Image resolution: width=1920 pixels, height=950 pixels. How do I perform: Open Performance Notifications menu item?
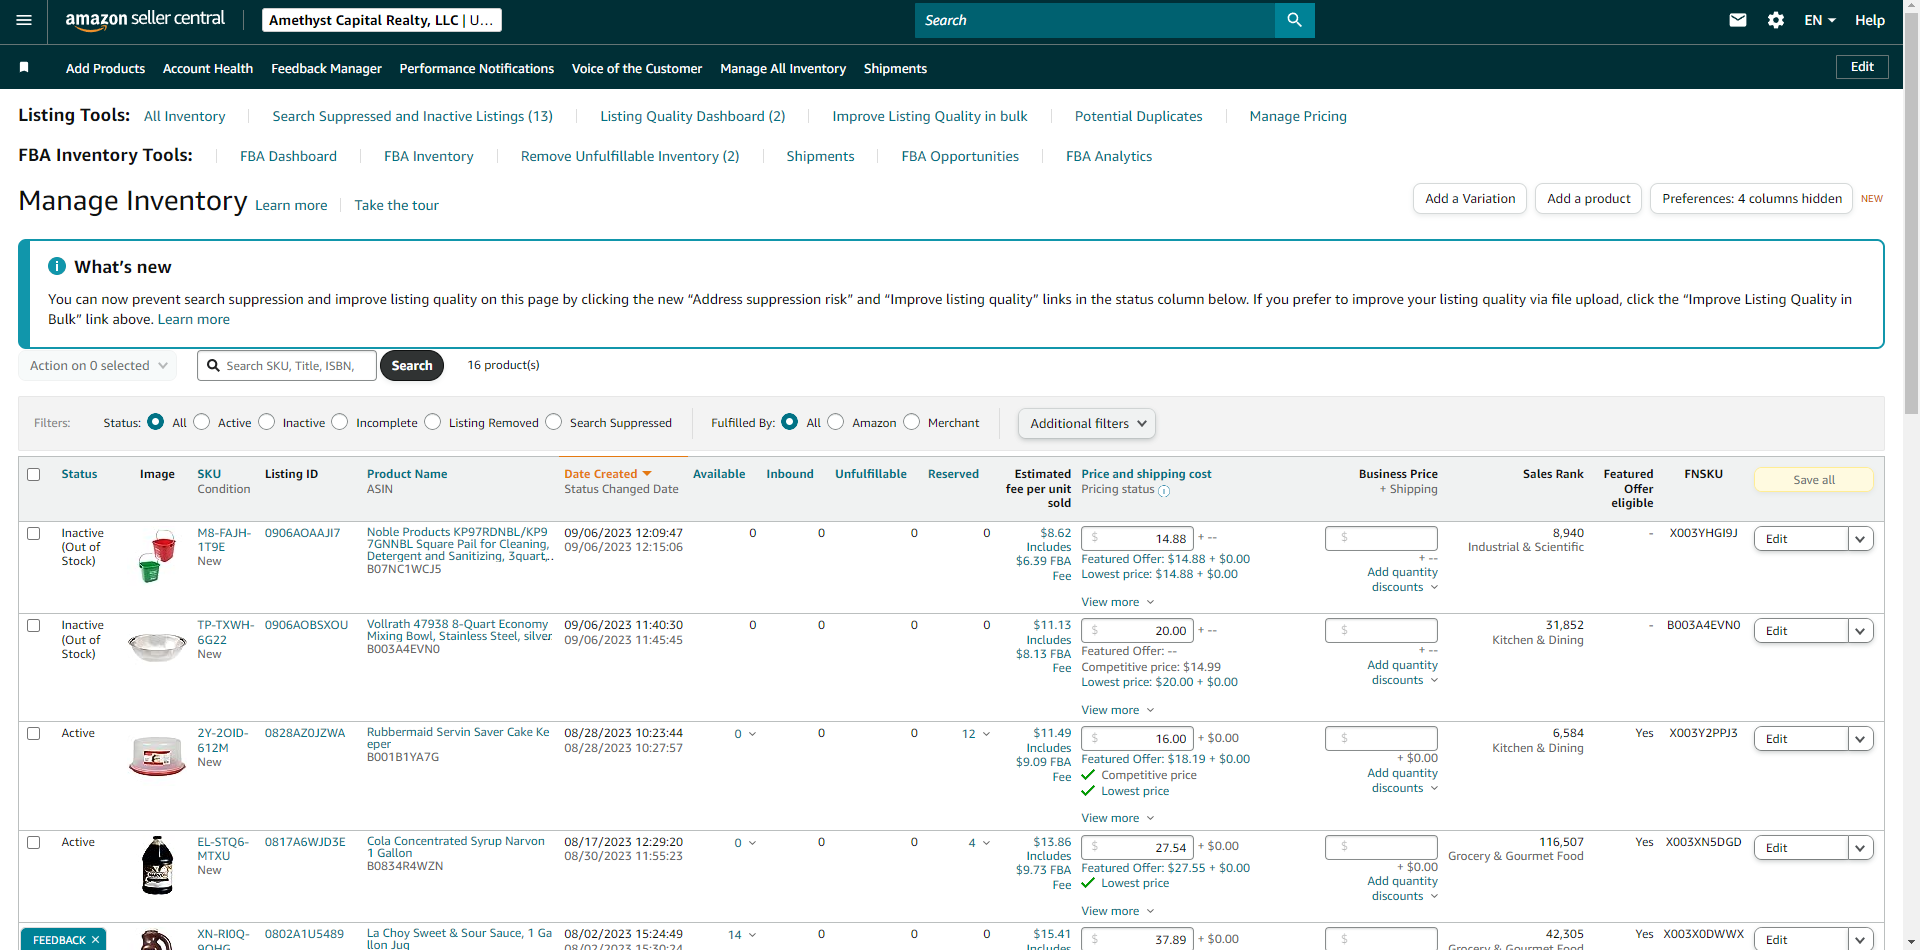476,68
